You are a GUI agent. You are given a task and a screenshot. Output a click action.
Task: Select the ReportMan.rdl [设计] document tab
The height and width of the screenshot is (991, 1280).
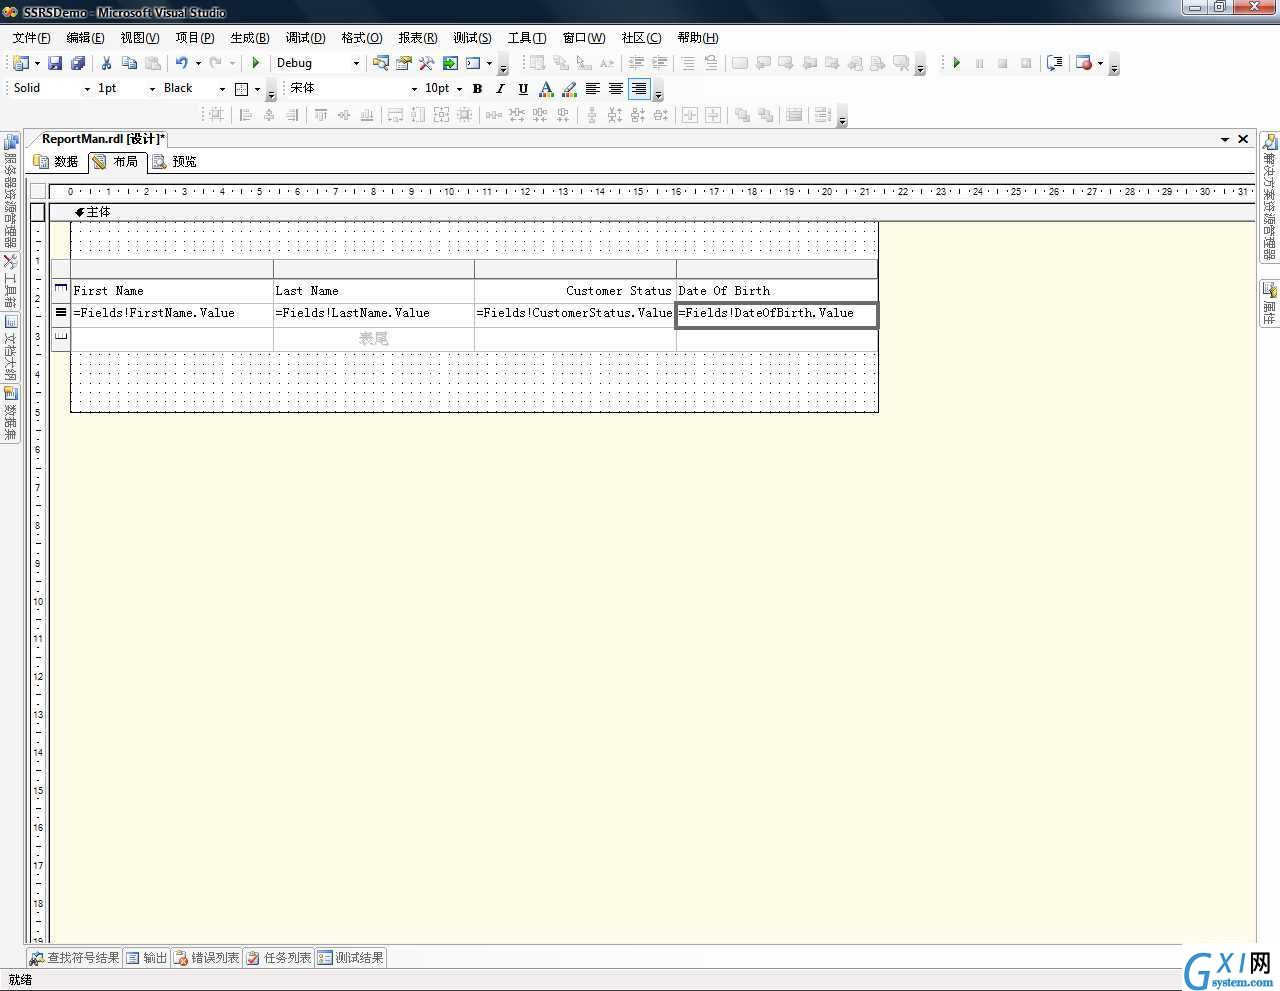[x=103, y=139]
